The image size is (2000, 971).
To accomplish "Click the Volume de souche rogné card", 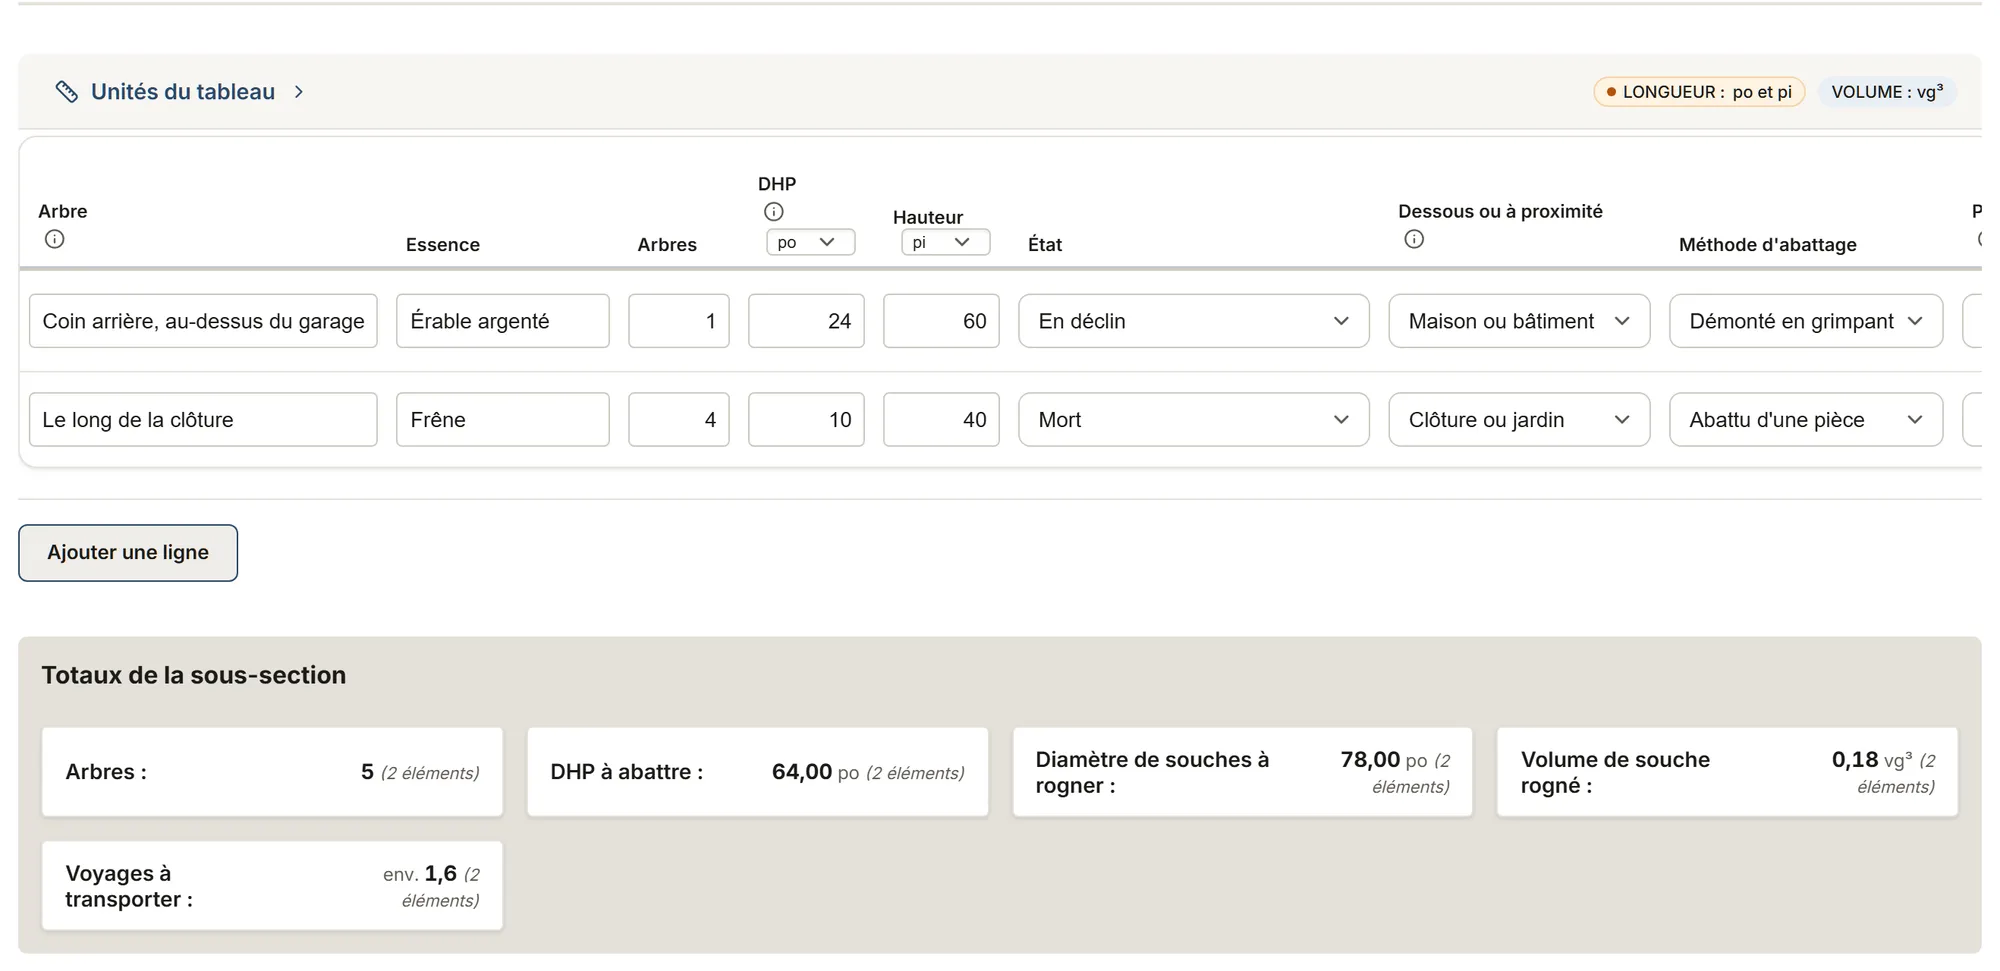I will tap(1727, 772).
